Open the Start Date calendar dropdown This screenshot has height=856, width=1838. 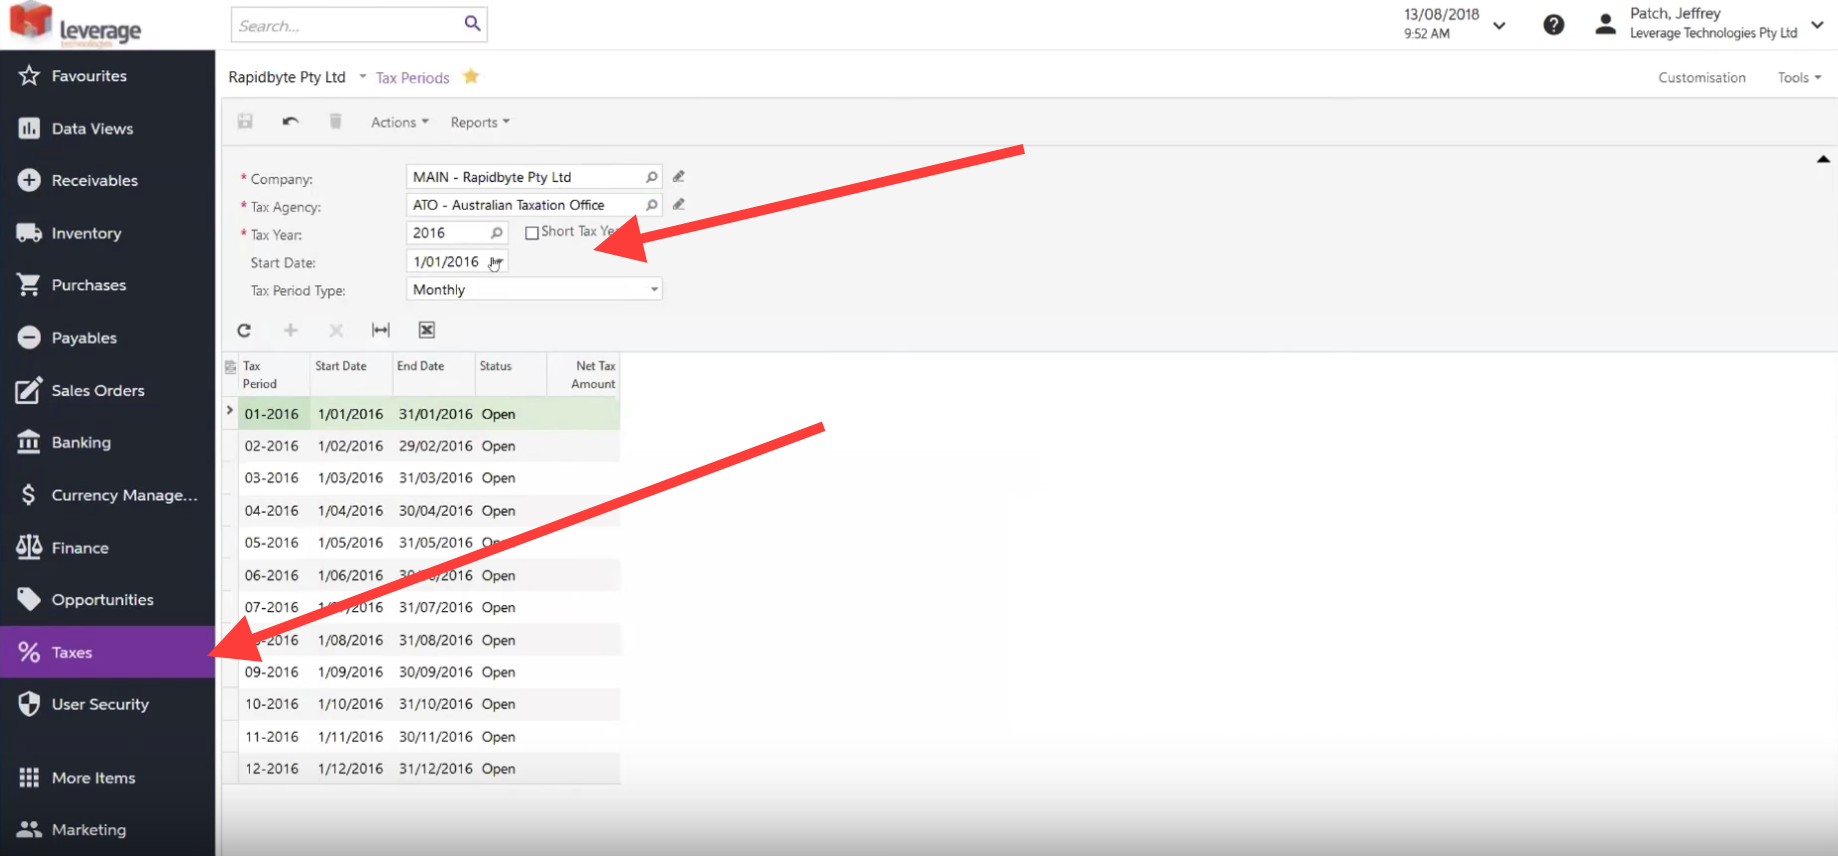(496, 262)
